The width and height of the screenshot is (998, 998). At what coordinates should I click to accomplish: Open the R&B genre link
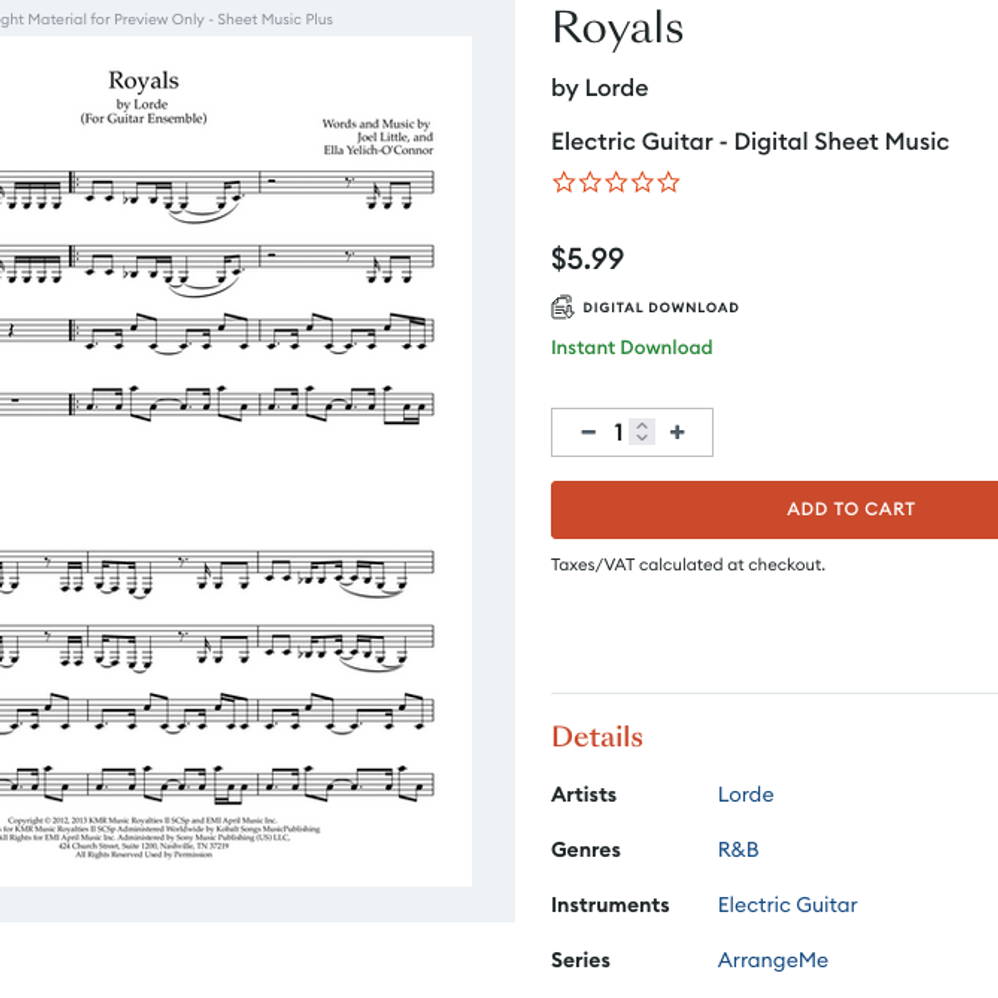tap(738, 850)
